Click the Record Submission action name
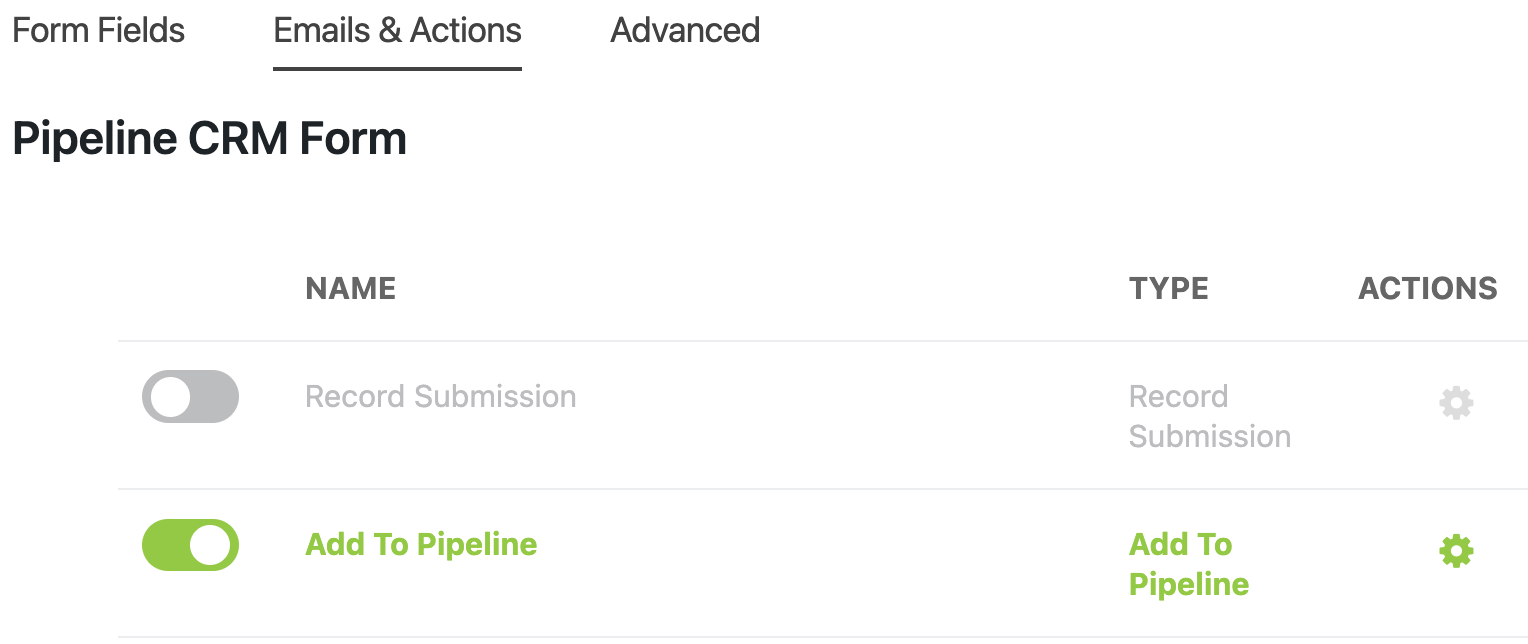 (440, 397)
